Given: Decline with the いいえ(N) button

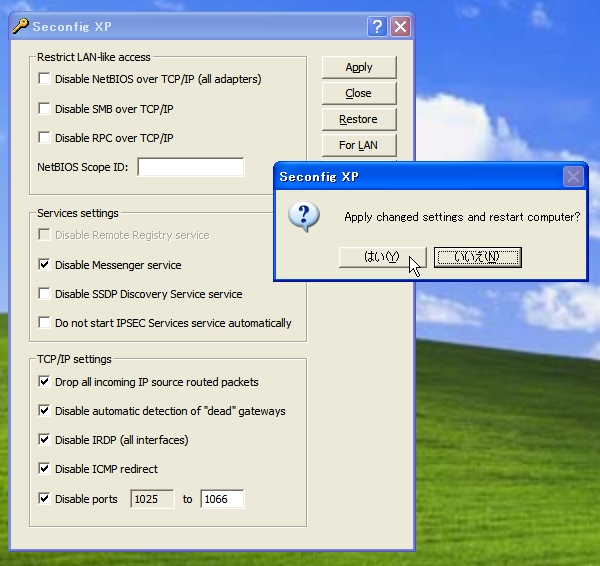Looking at the screenshot, I should pyautogui.click(x=478, y=257).
